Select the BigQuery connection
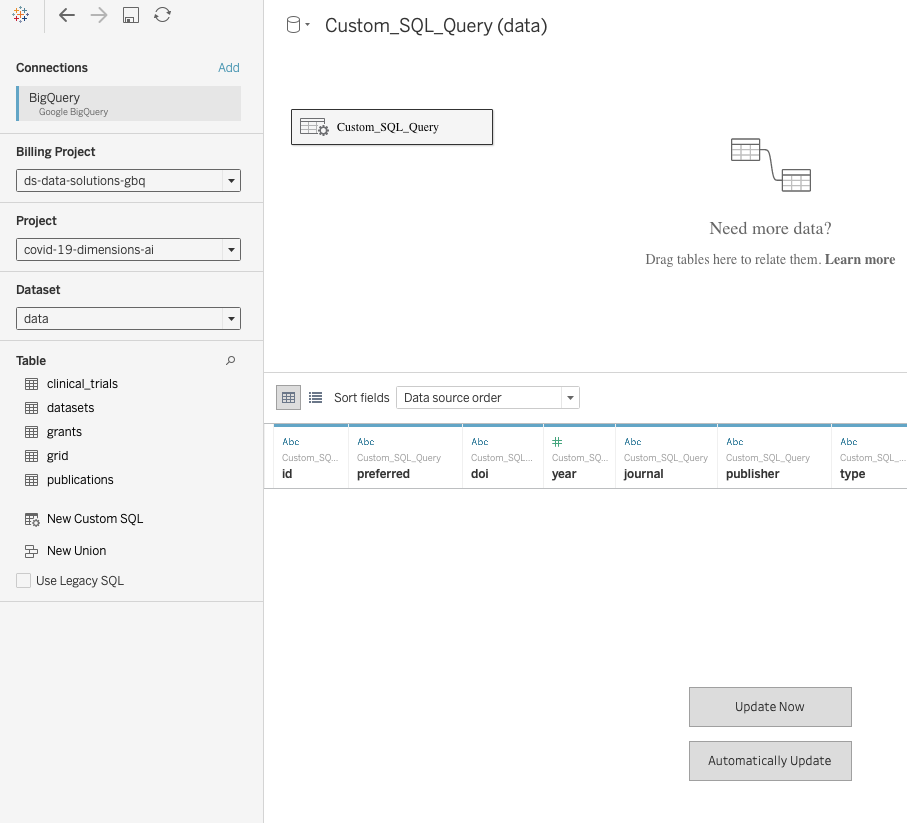 (x=128, y=104)
